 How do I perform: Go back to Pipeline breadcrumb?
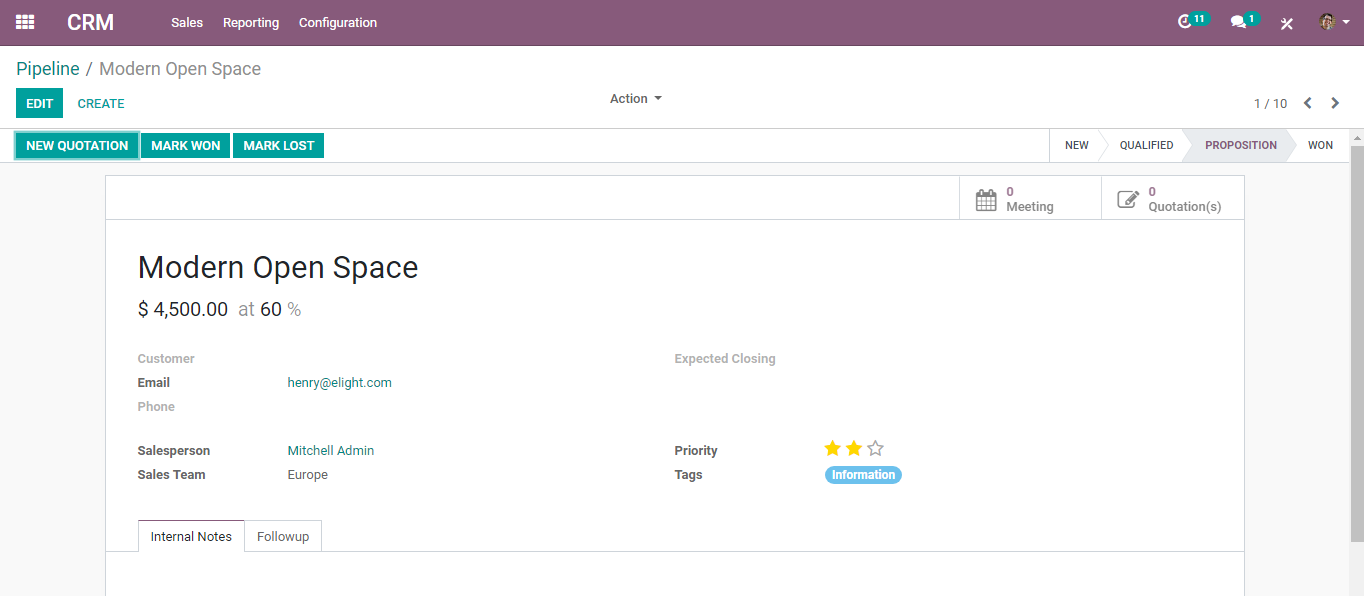[x=48, y=69]
